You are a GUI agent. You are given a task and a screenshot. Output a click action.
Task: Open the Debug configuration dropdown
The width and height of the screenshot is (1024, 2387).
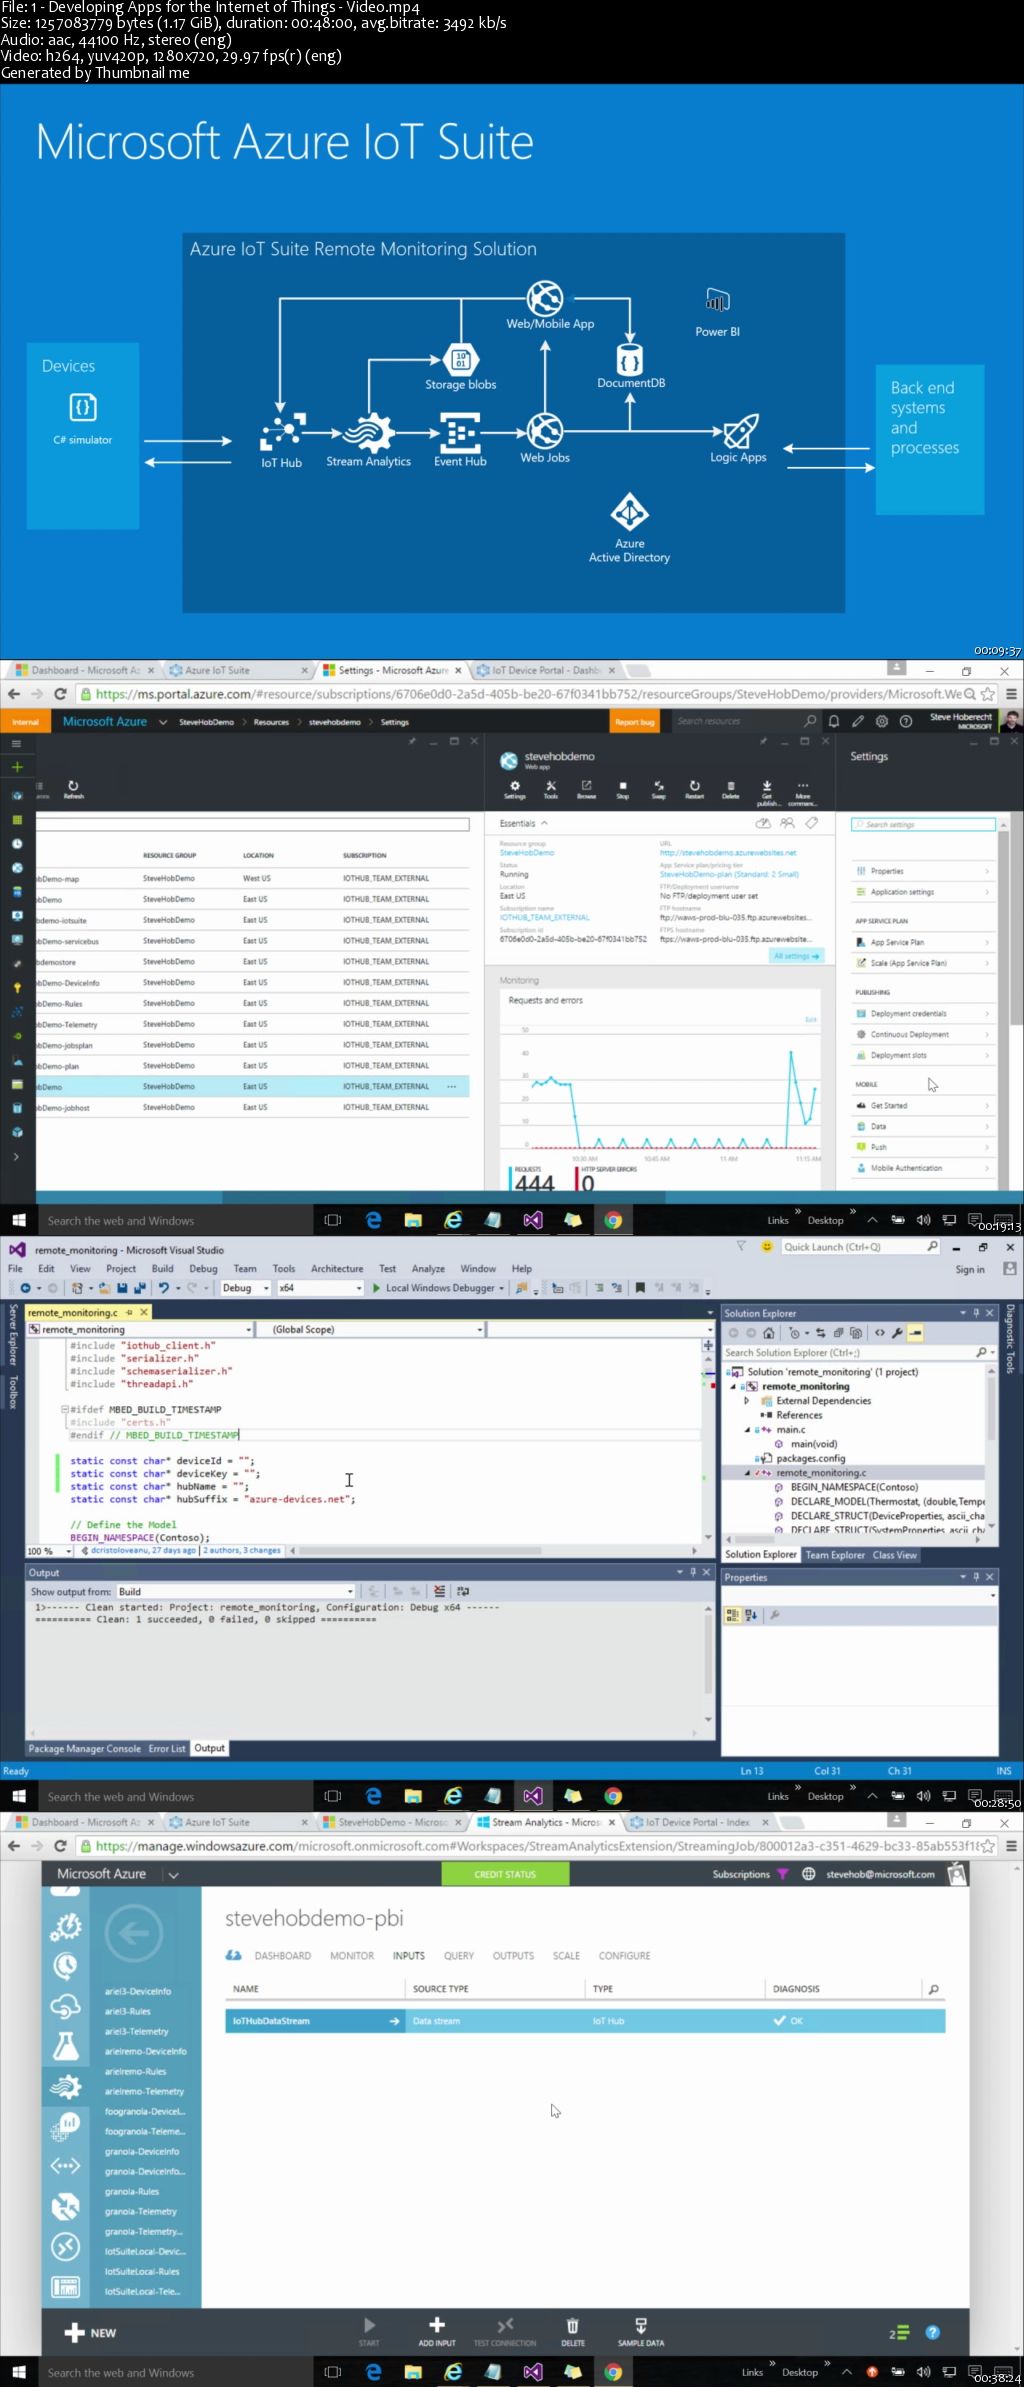tap(246, 1288)
